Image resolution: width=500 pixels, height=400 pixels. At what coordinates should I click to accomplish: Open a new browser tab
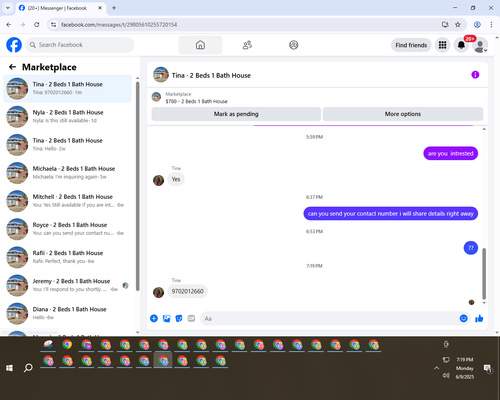(x=114, y=8)
